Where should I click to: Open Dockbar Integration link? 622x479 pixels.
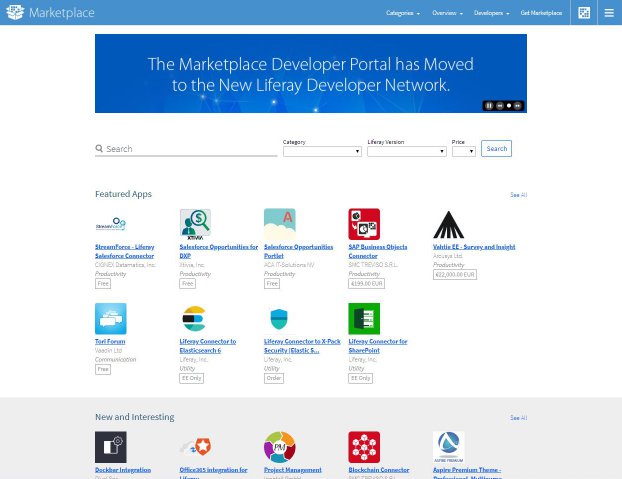pos(123,470)
